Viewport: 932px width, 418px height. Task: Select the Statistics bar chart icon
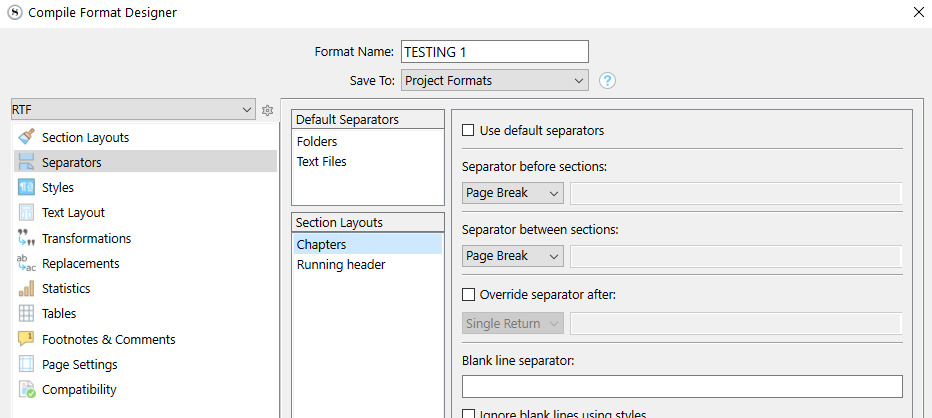(26, 288)
